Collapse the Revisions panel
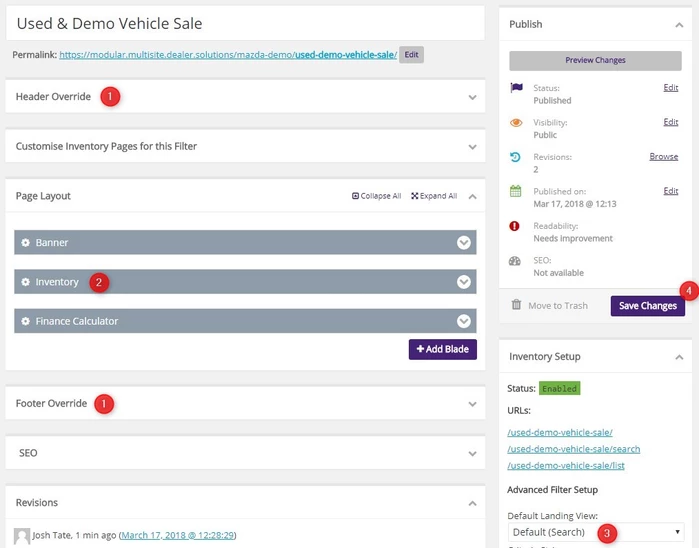This screenshot has width=699, height=548. 473,503
